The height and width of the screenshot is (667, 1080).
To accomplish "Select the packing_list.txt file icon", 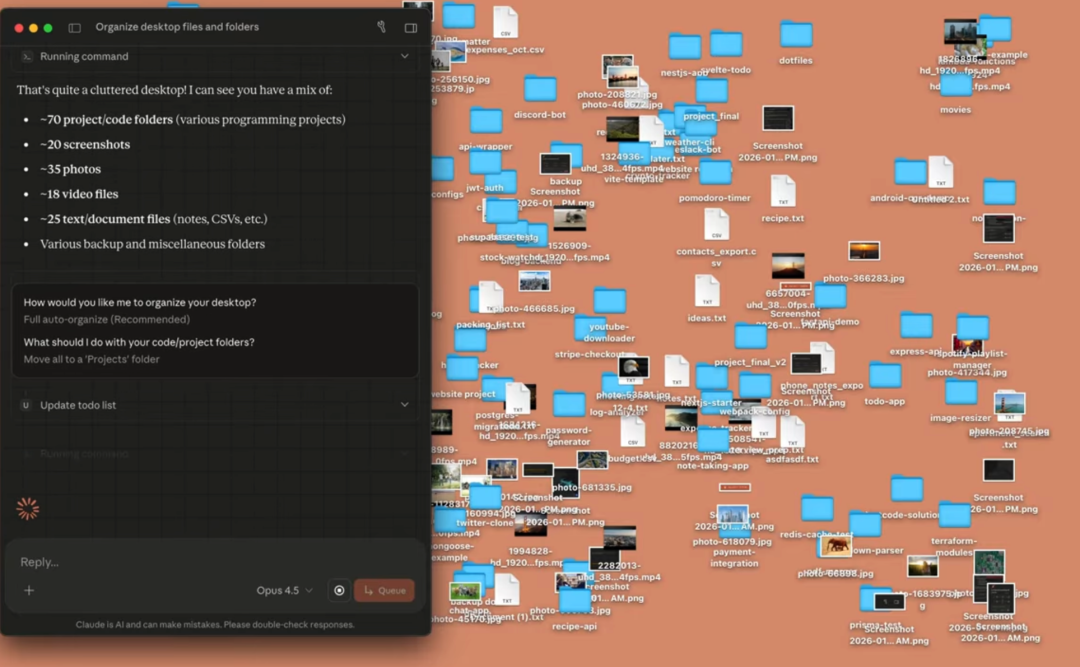I will tap(490, 298).
